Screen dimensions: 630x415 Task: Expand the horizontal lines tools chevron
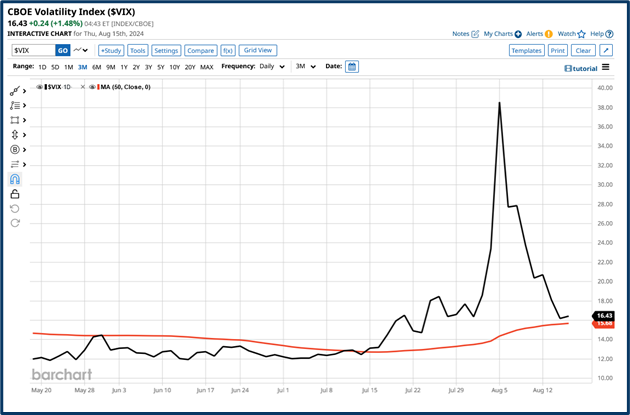point(25,164)
